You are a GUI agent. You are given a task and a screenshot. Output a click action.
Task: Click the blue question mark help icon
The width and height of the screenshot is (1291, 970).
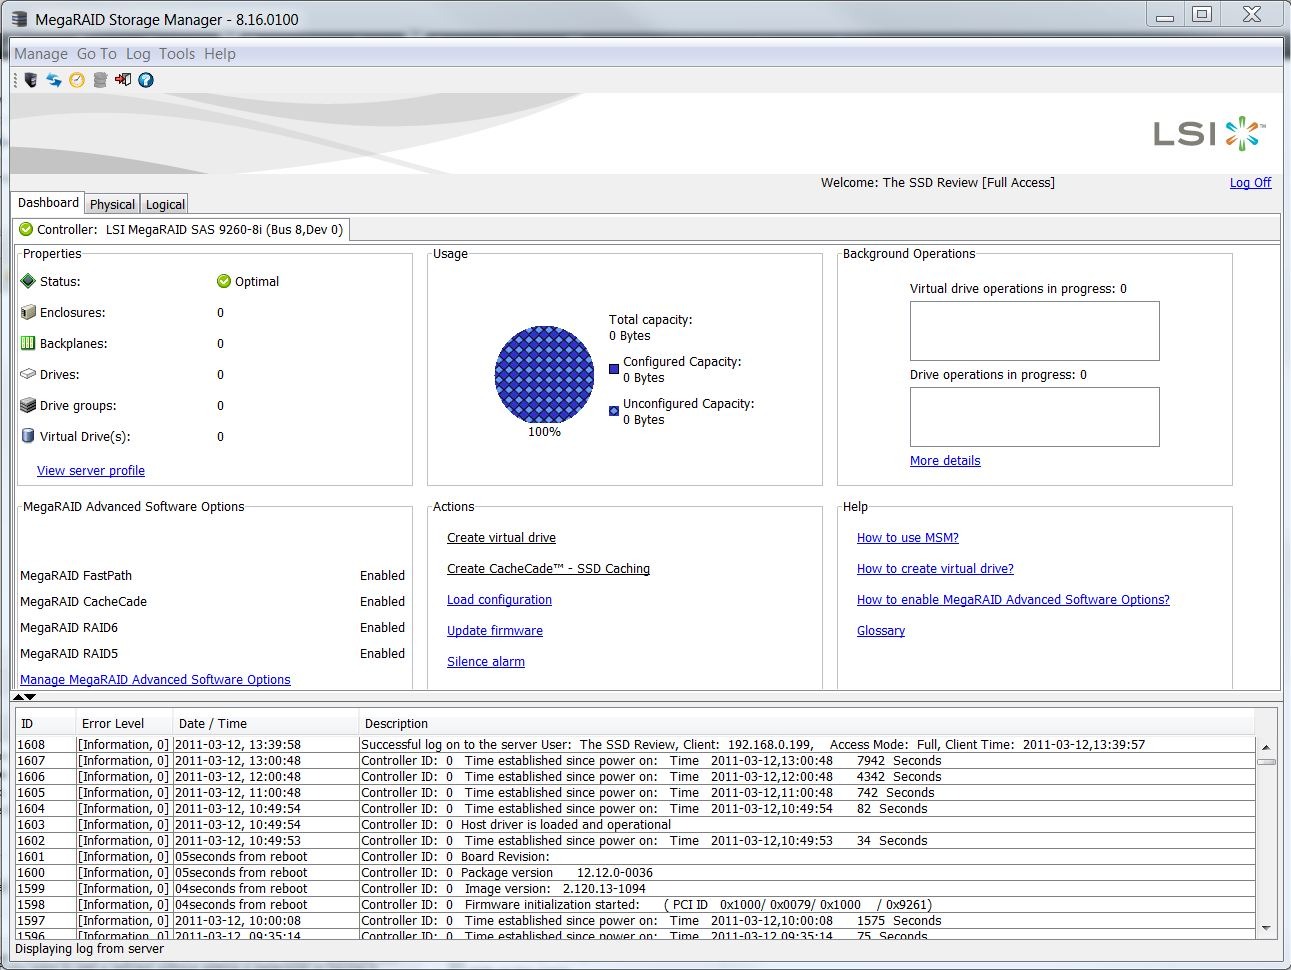[x=146, y=80]
